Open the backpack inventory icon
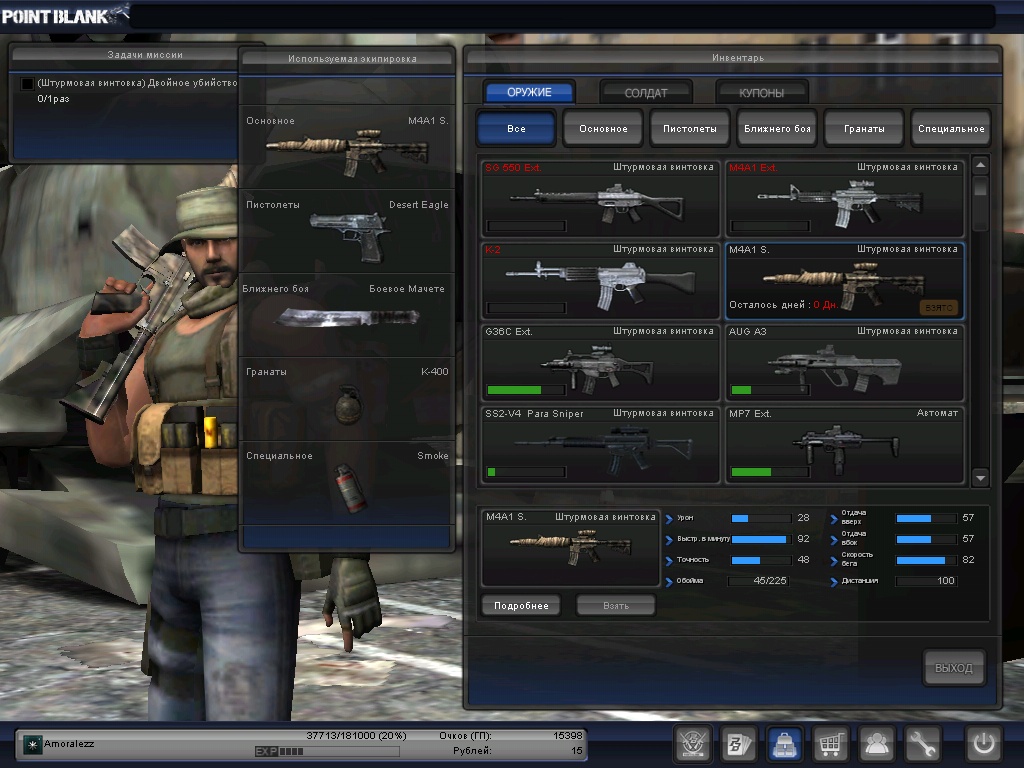The image size is (1024, 768). pos(784,744)
